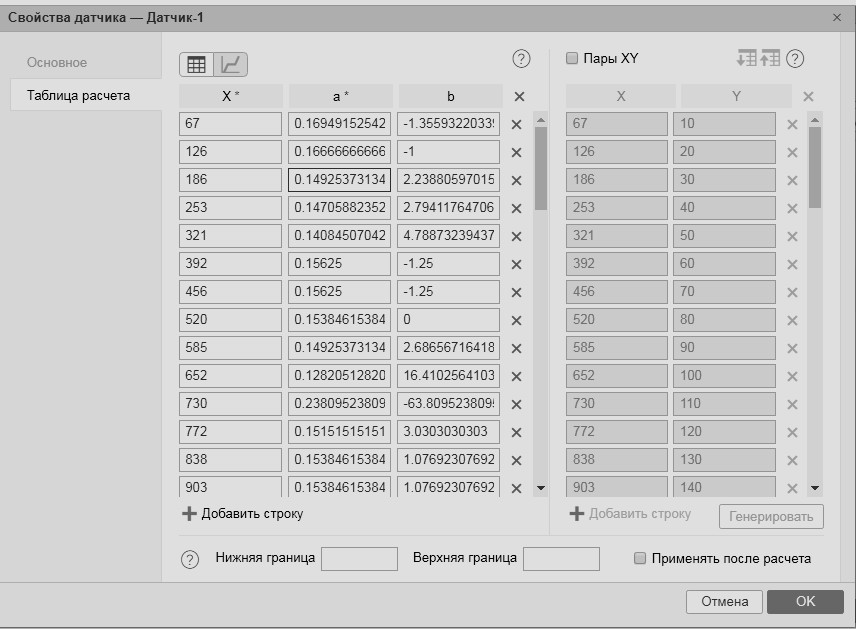Open help icon in XY pairs panel
Screen dimensions: 856x629
click(795, 59)
